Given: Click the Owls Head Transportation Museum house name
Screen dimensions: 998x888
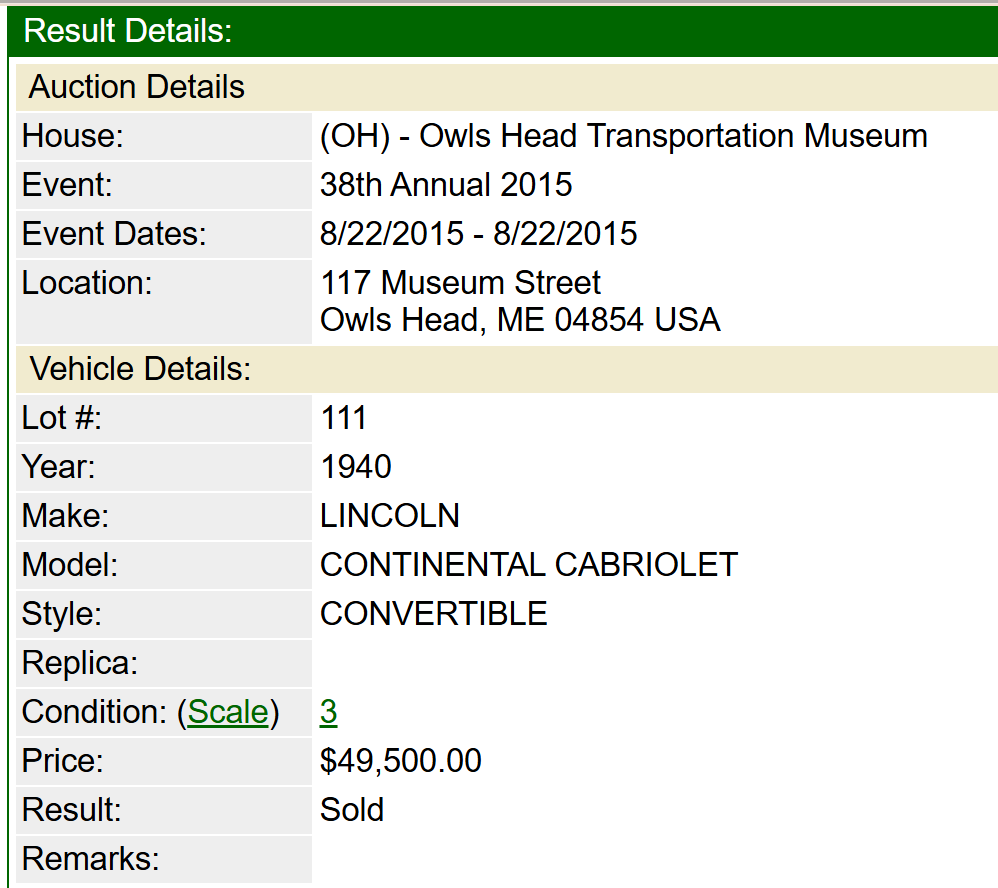Looking at the screenshot, I should pyautogui.click(x=623, y=136).
